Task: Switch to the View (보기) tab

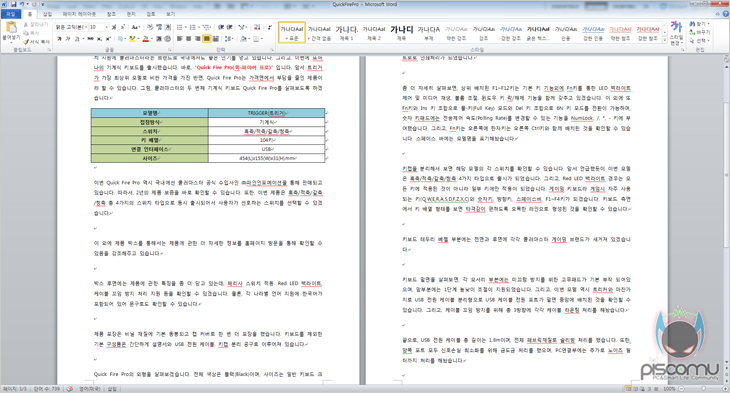Action: click(171, 14)
